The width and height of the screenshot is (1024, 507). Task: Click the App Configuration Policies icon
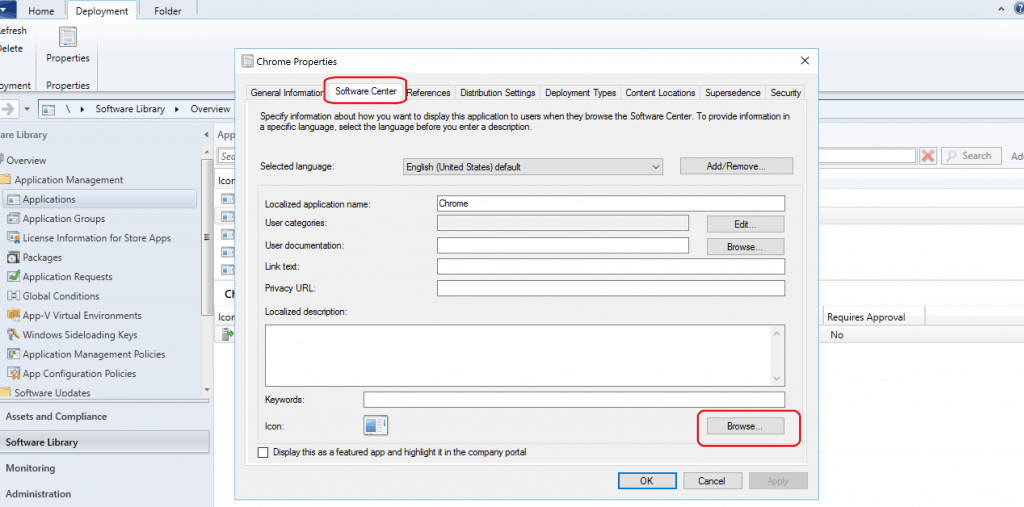coord(14,373)
